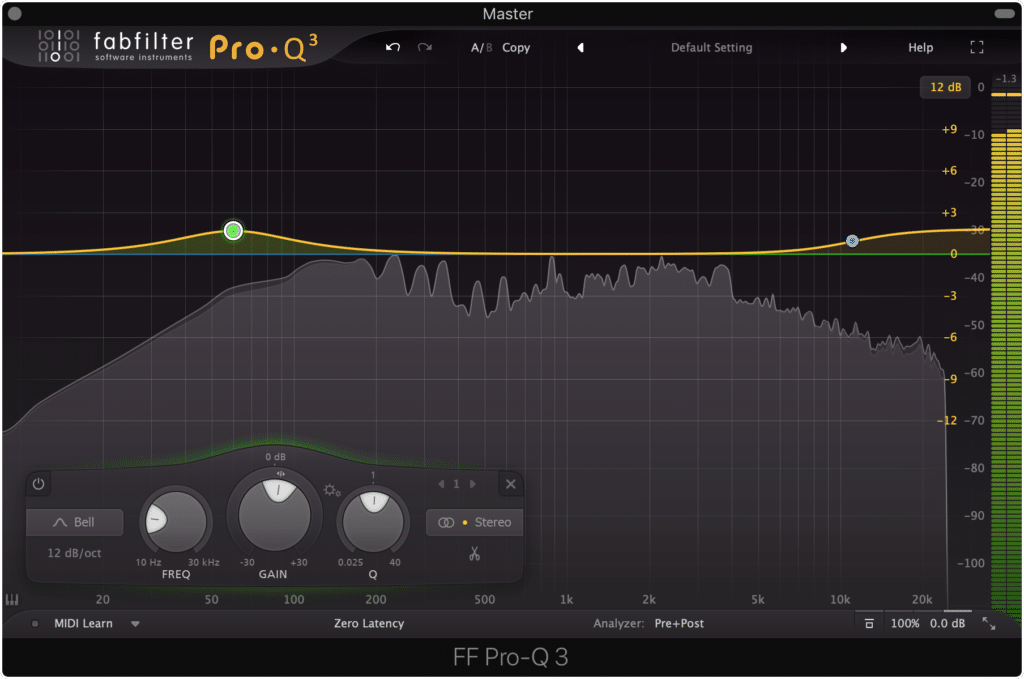Click the band number 1 label

pos(456,484)
